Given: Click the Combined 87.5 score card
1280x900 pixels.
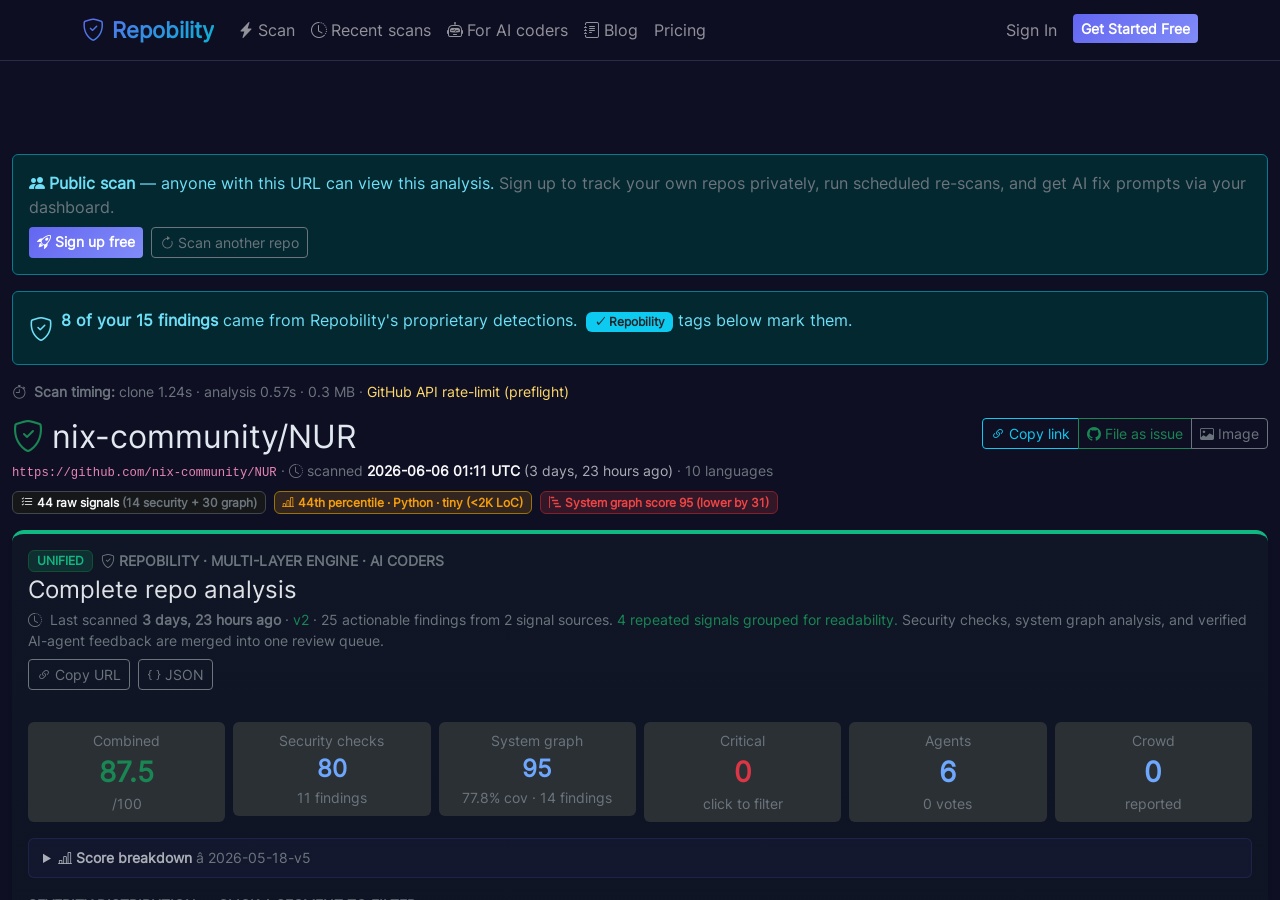Looking at the screenshot, I should click(126, 772).
